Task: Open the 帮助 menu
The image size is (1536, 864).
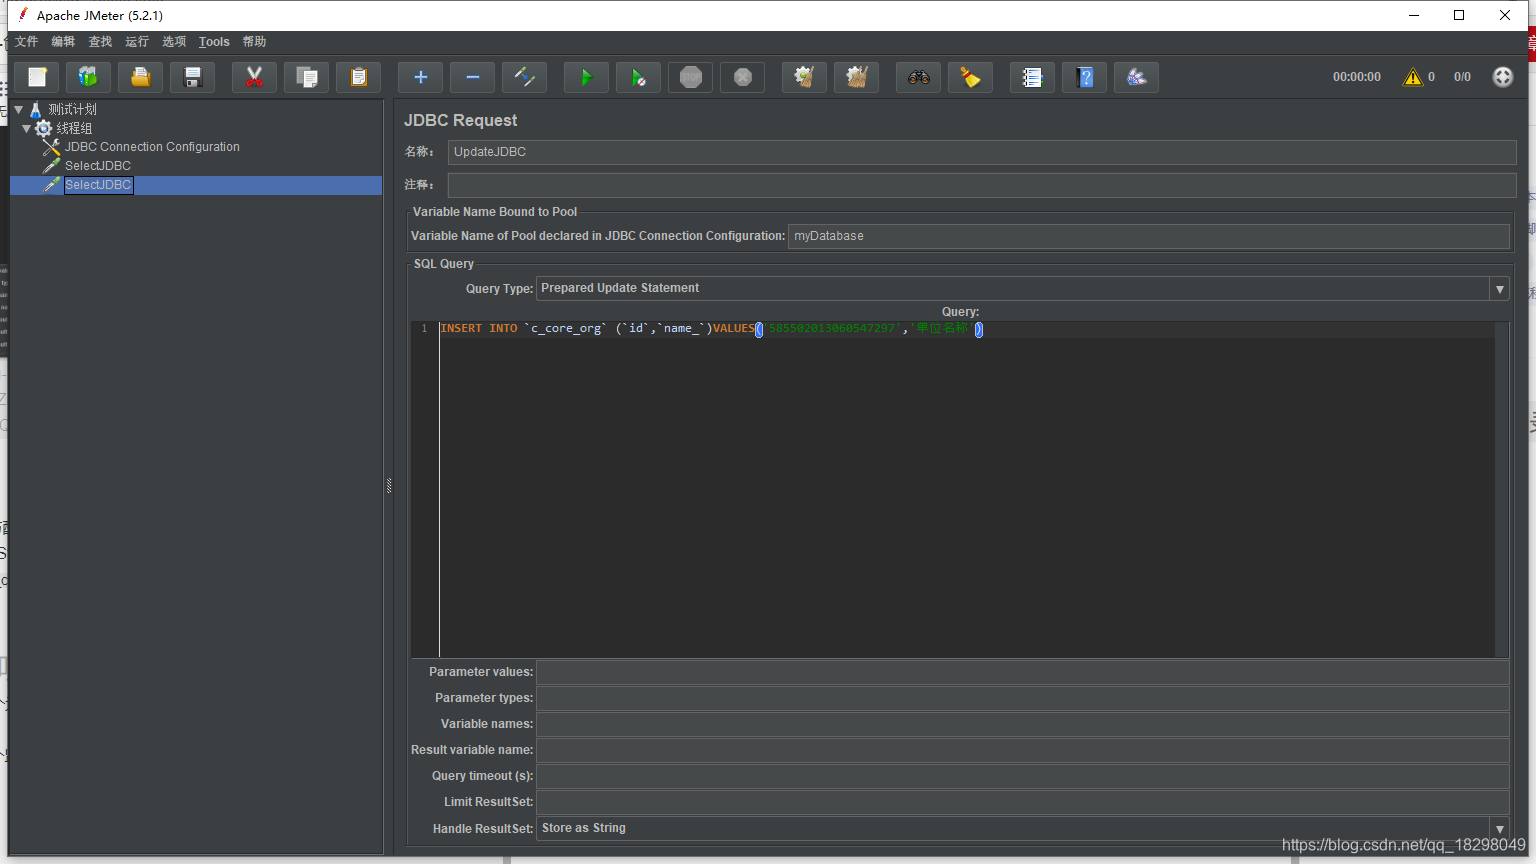Action: pyautogui.click(x=254, y=41)
